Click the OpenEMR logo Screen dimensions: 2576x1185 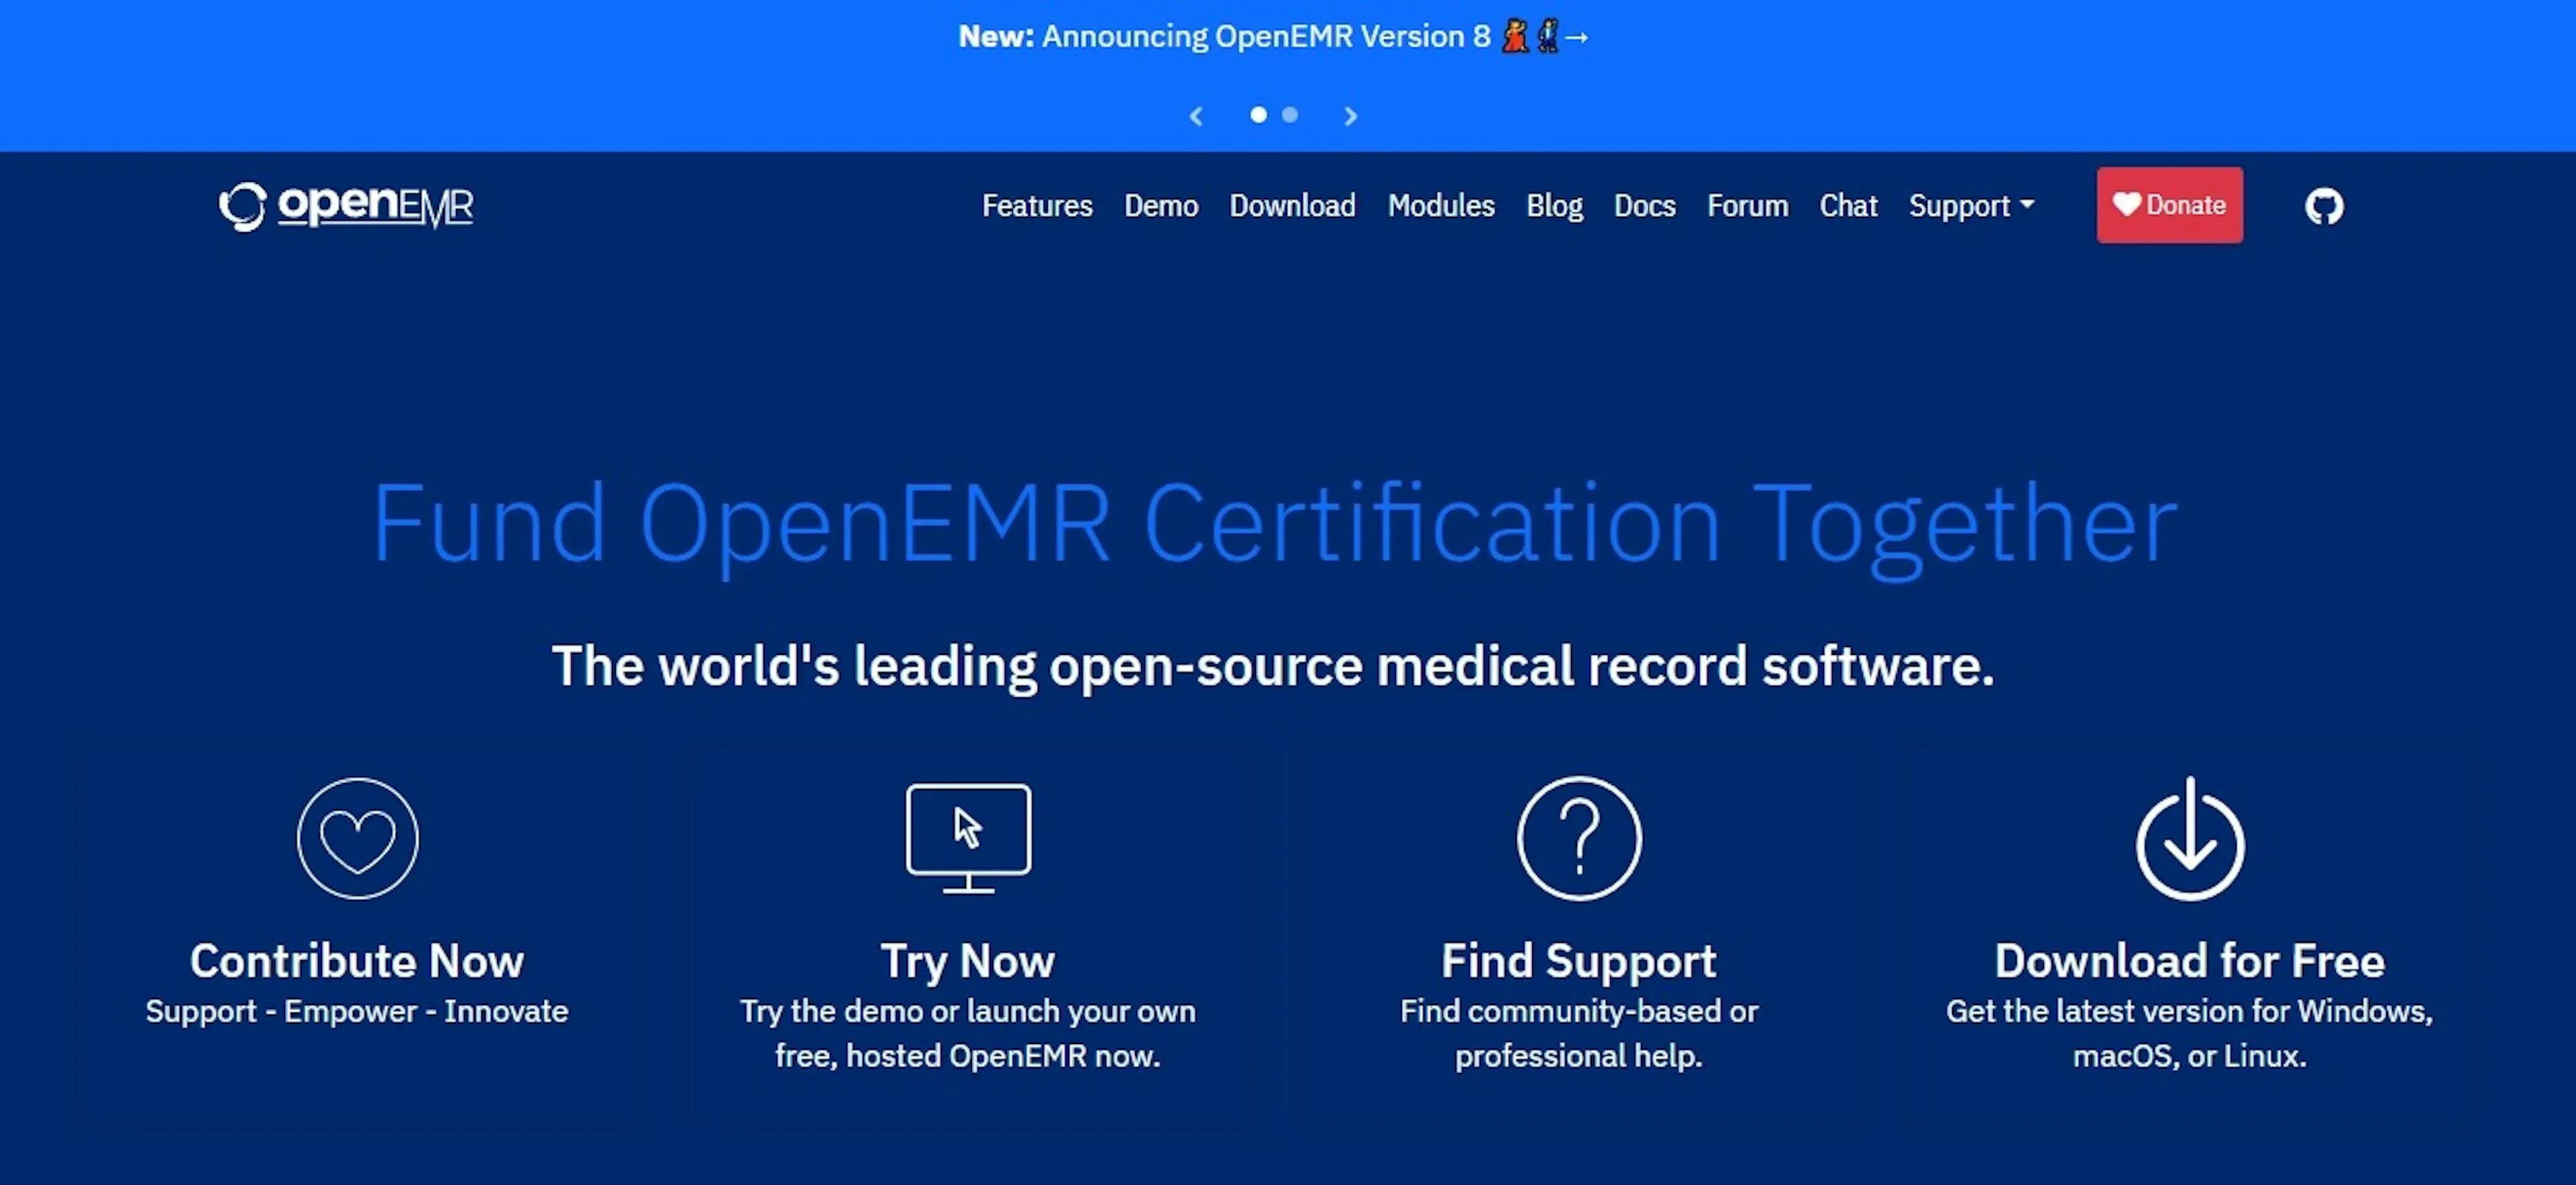346,206
